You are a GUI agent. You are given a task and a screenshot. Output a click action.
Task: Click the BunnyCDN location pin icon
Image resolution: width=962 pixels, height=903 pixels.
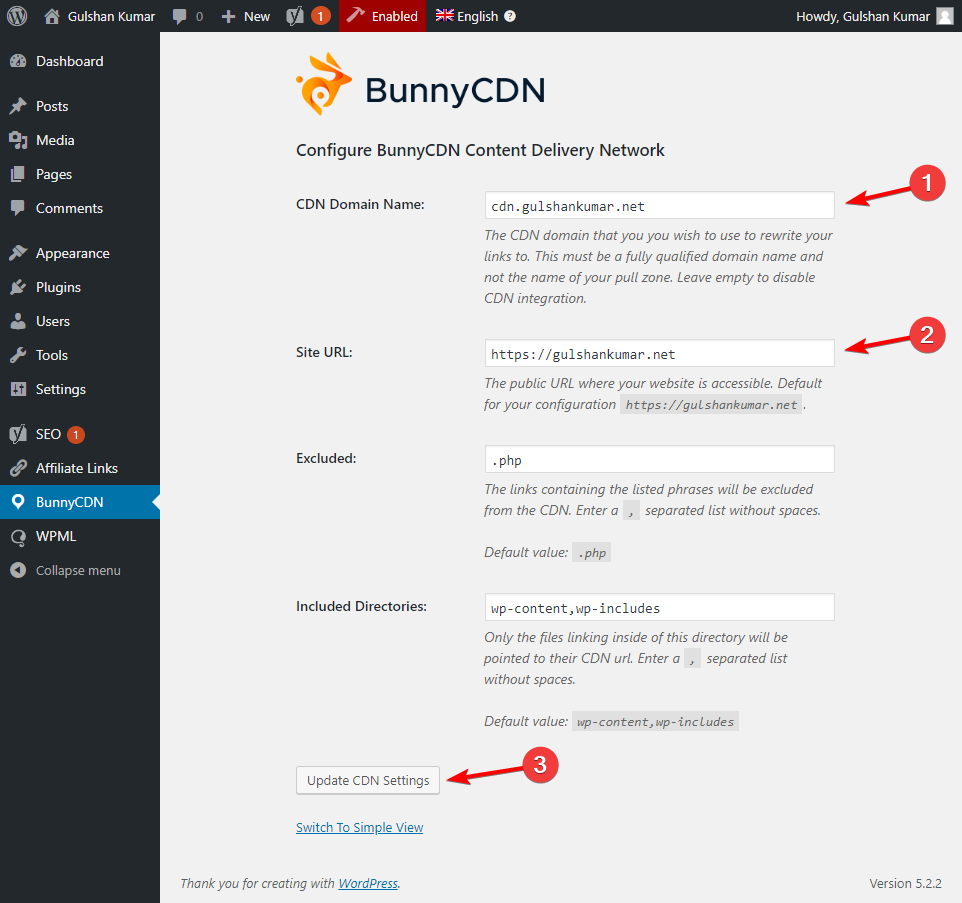(18, 502)
